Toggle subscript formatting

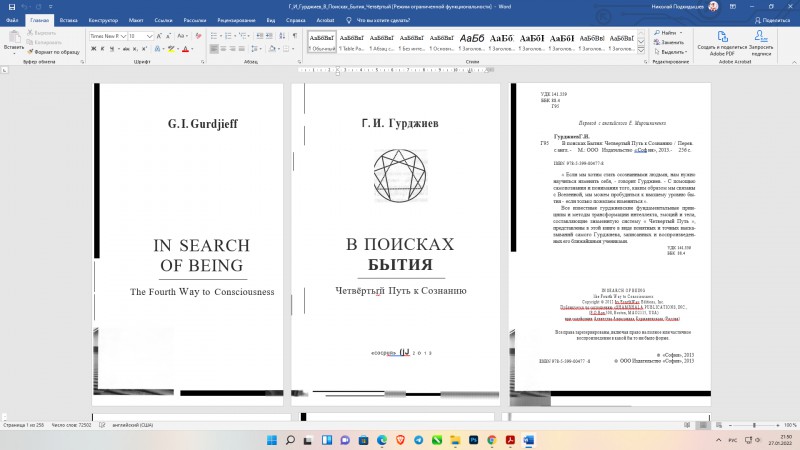coord(135,49)
